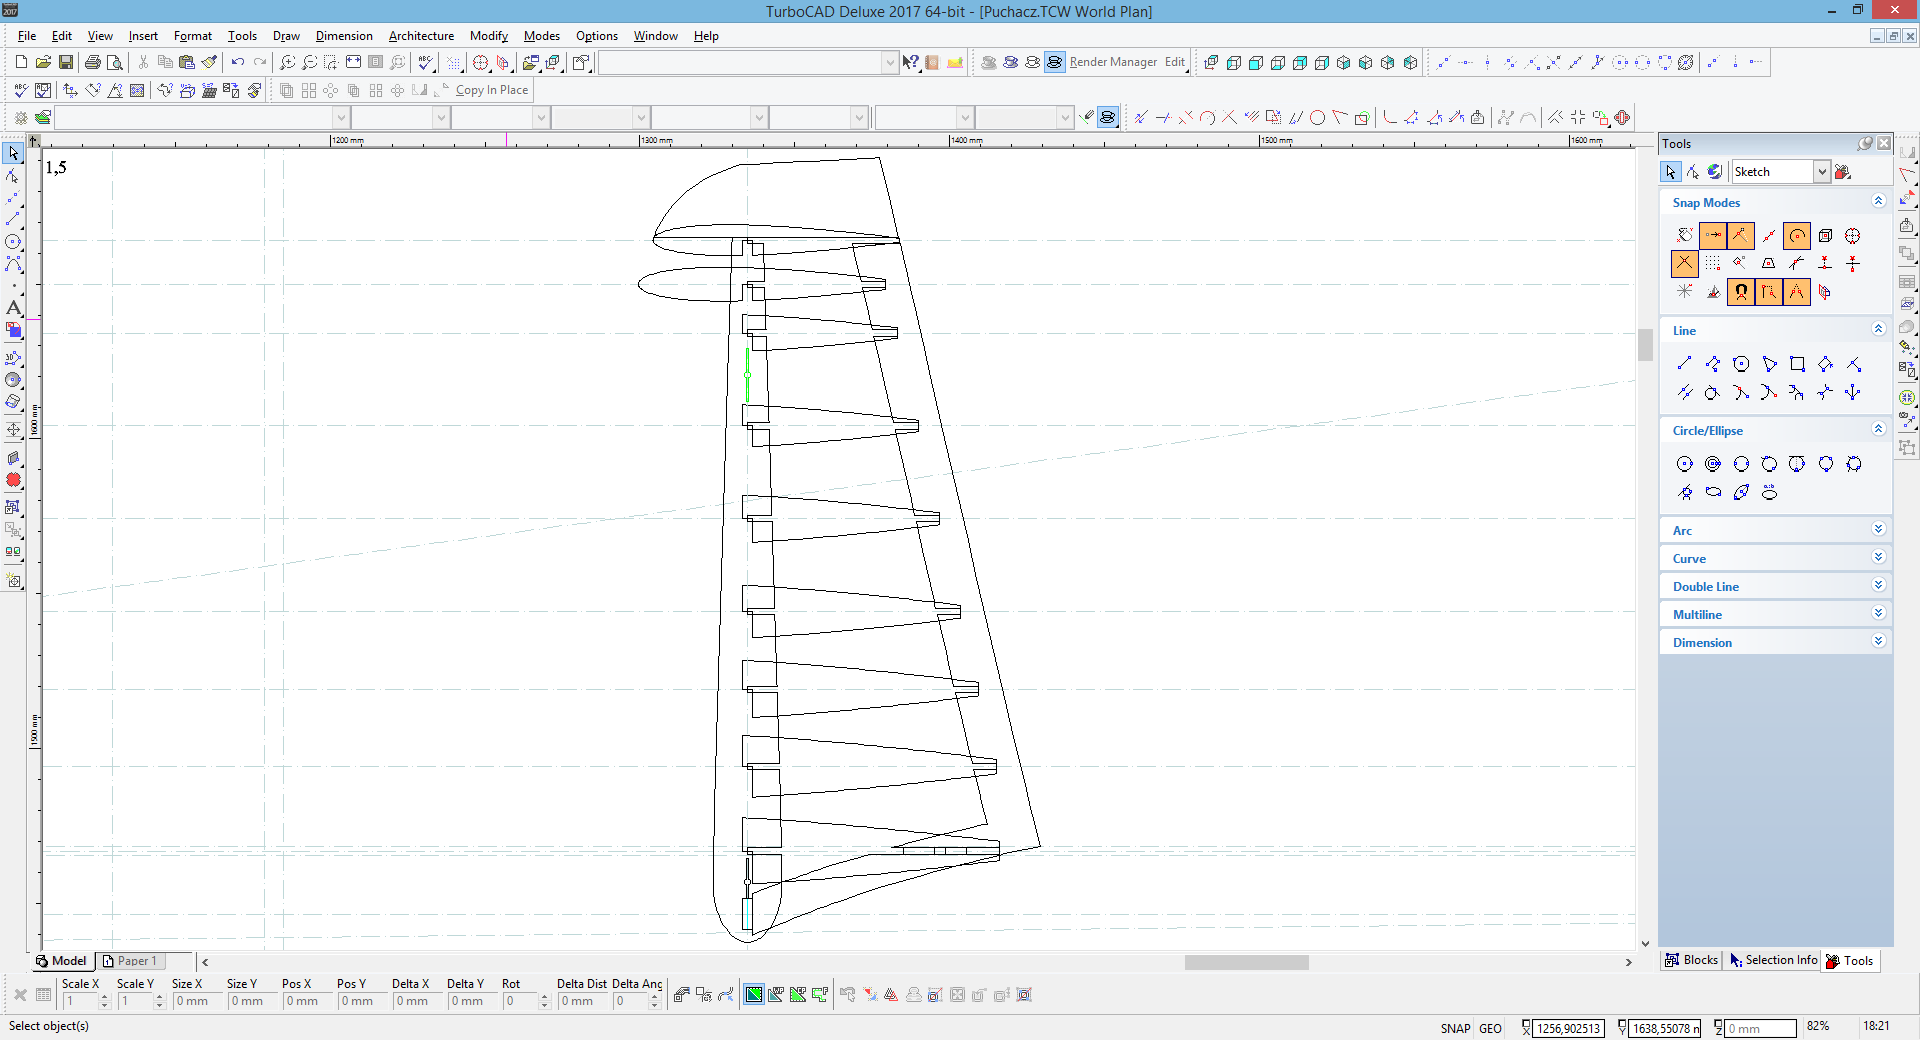Image resolution: width=1920 pixels, height=1040 pixels.
Task: Click the Render Manager button
Action: 1112,62
